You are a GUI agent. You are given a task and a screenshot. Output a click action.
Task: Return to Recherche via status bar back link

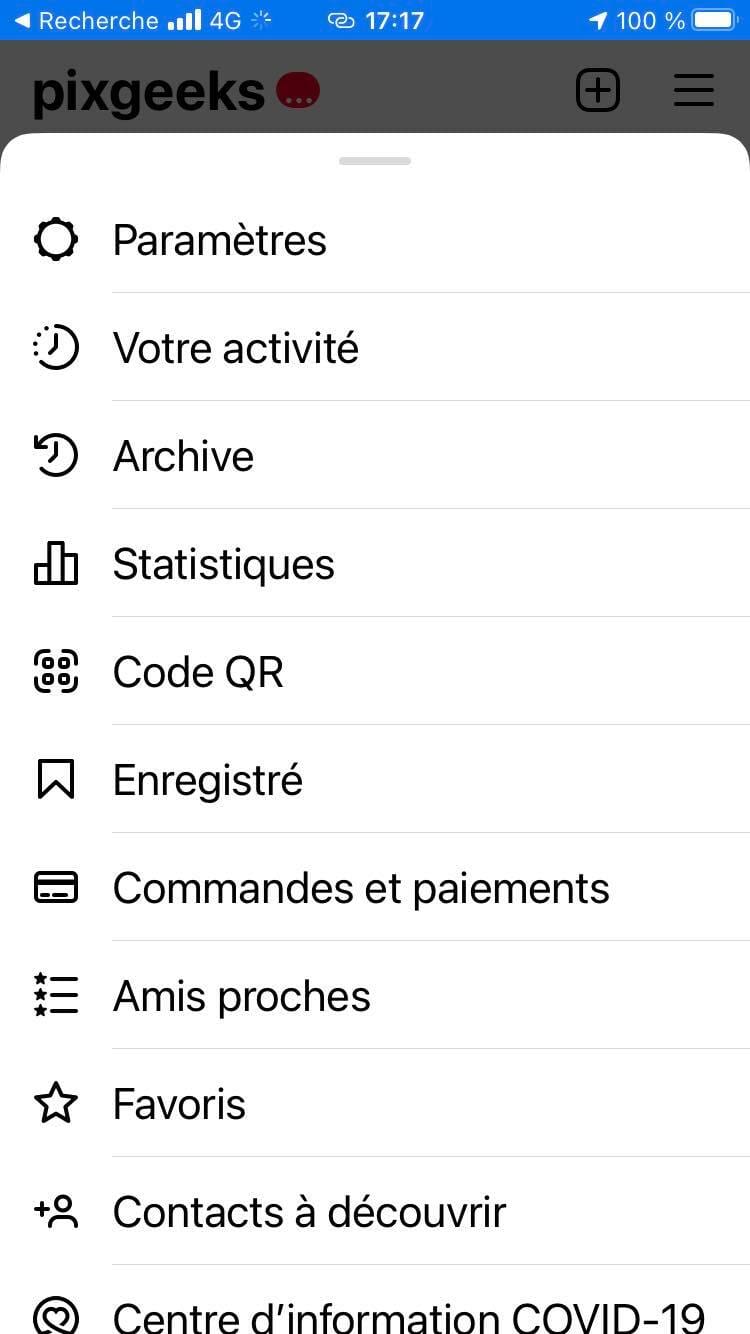(87, 20)
